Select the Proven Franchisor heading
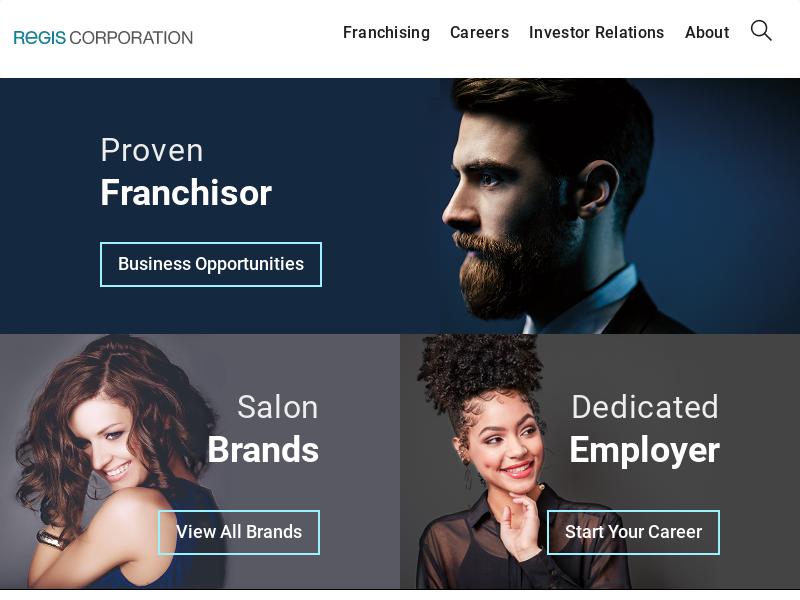This screenshot has width=800, height=600. pyautogui.click(x=186, y=172)
